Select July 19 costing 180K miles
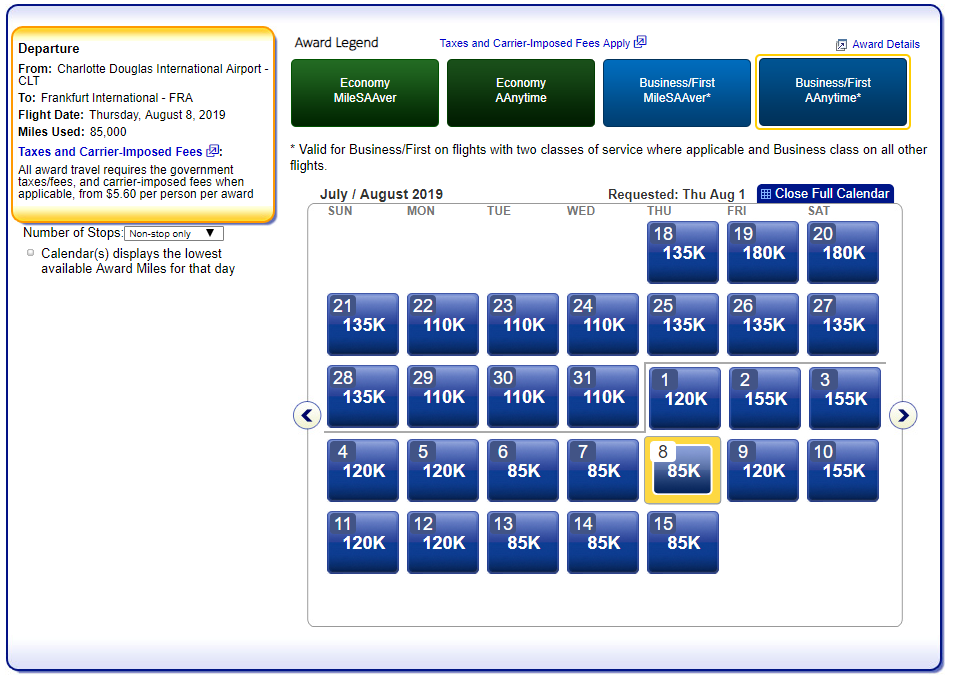954x679 pixels. [763, 252]
